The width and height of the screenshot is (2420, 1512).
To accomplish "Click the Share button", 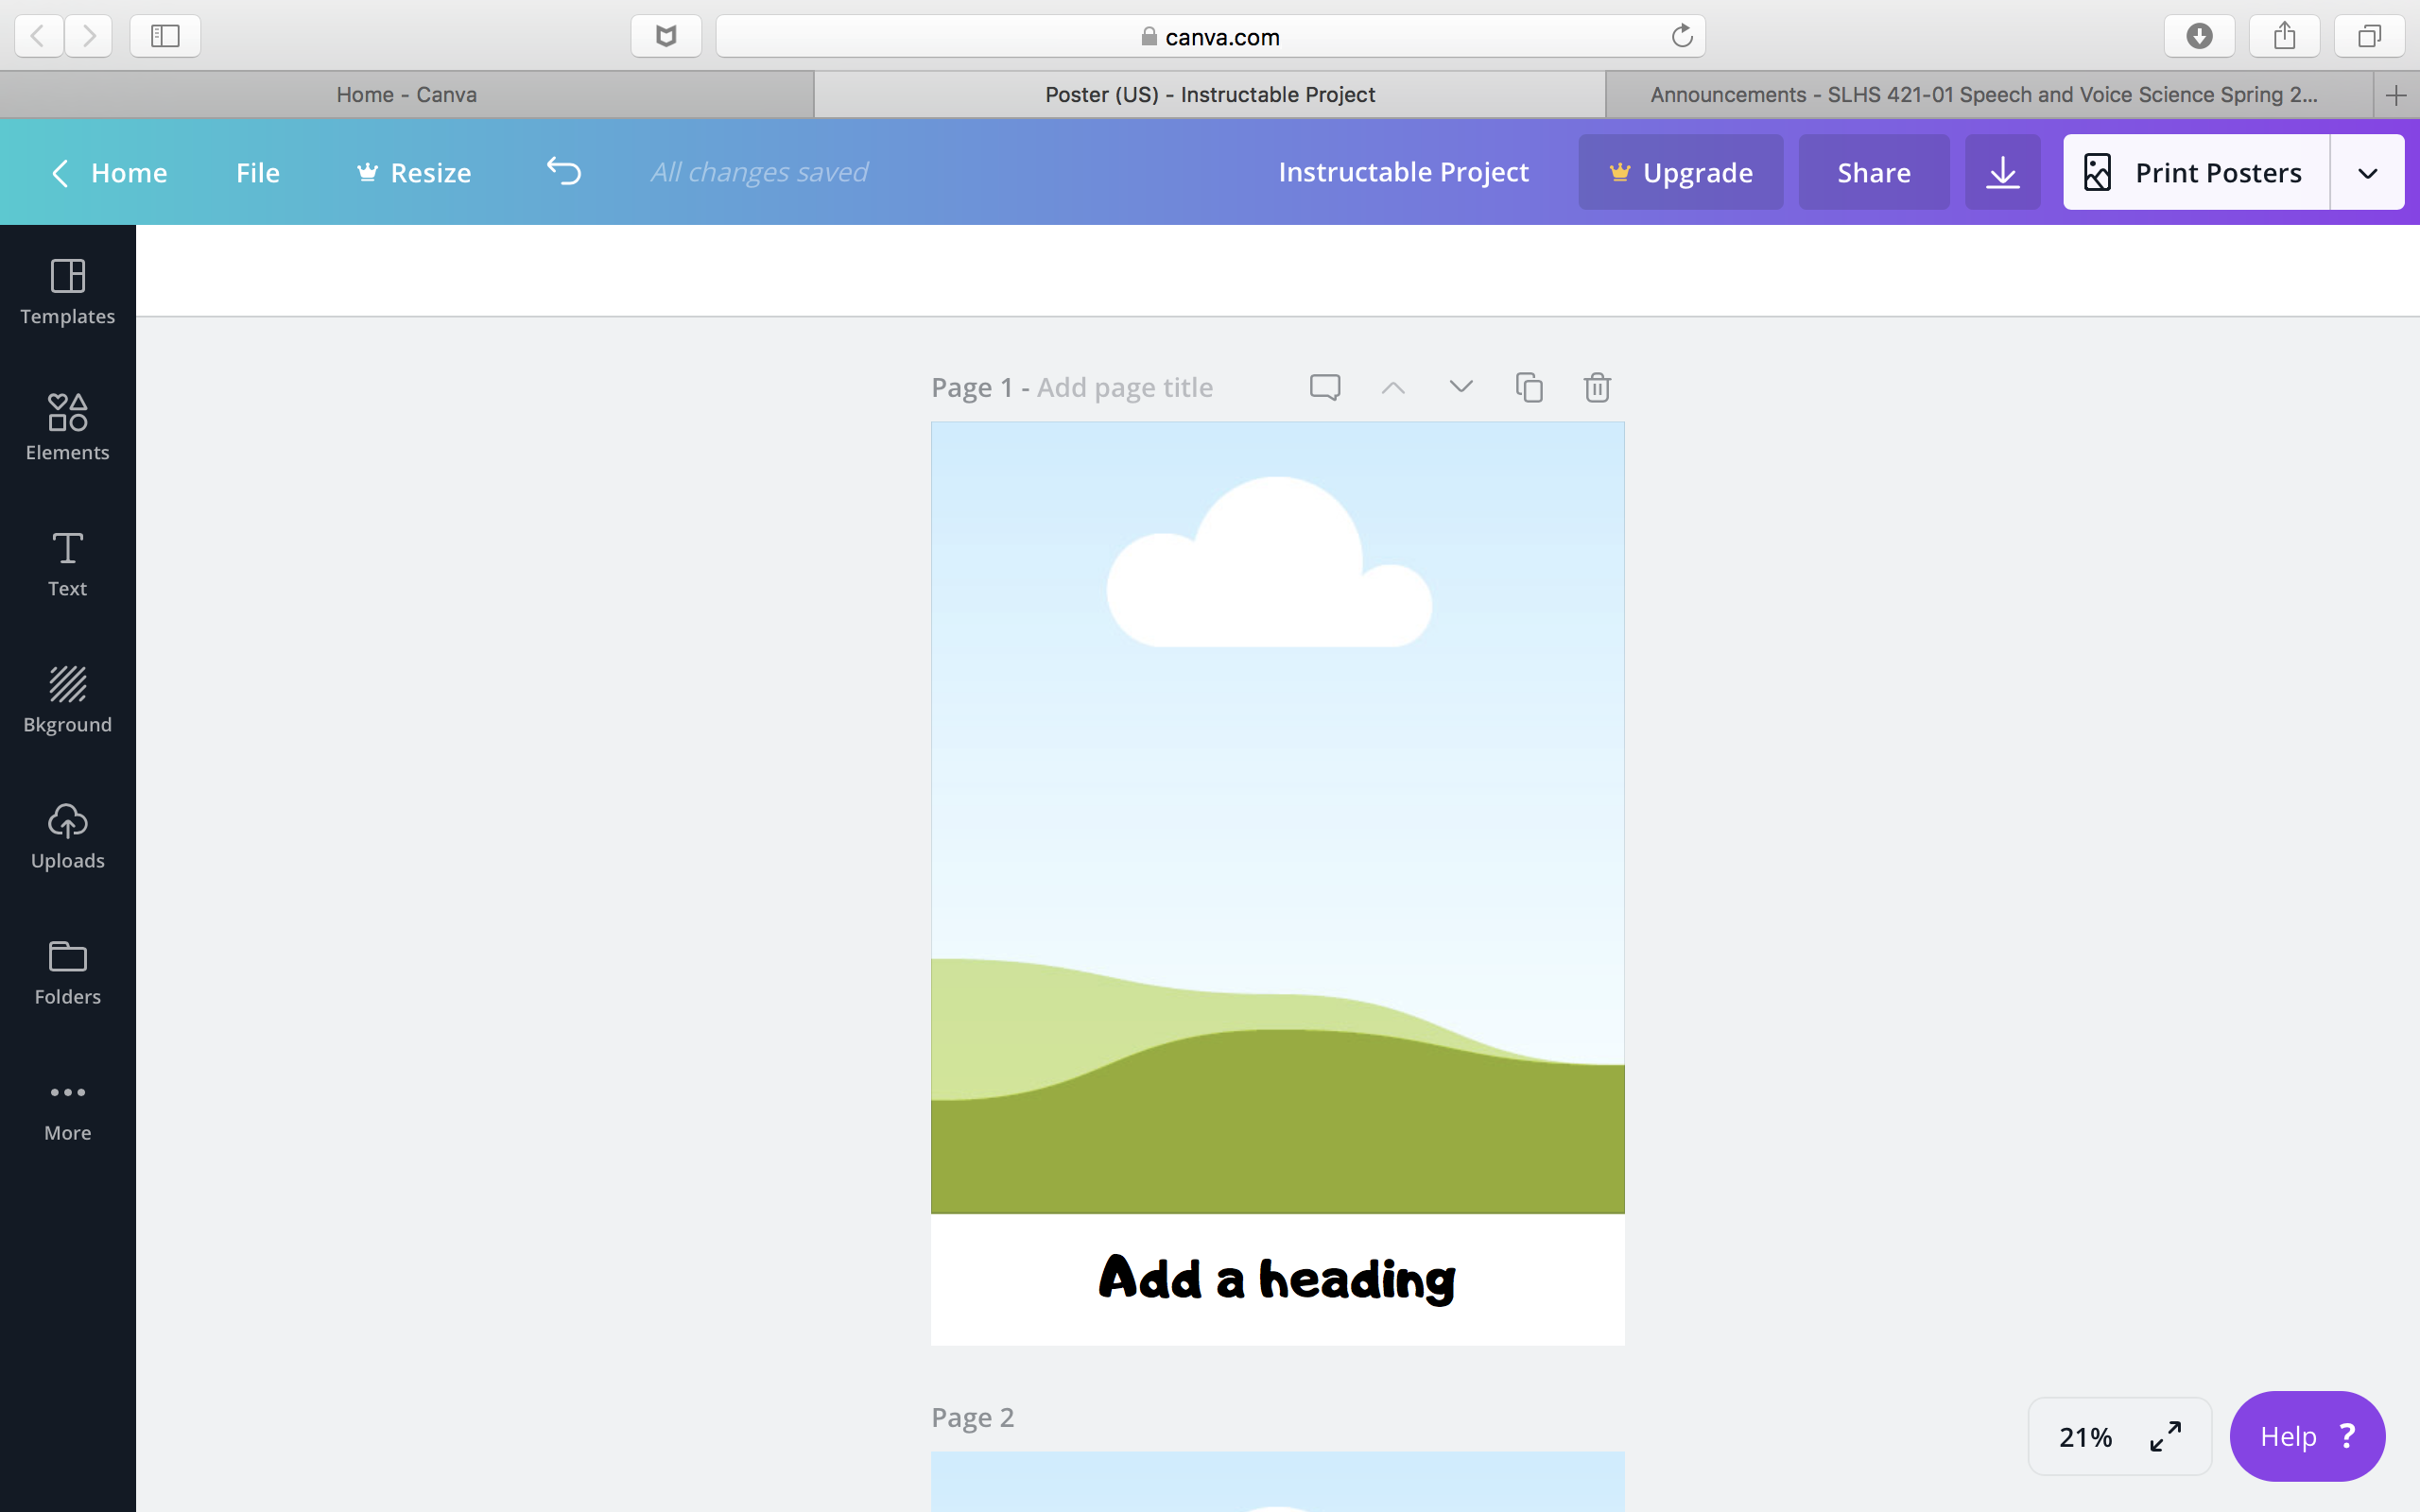I will point(1873,171).
